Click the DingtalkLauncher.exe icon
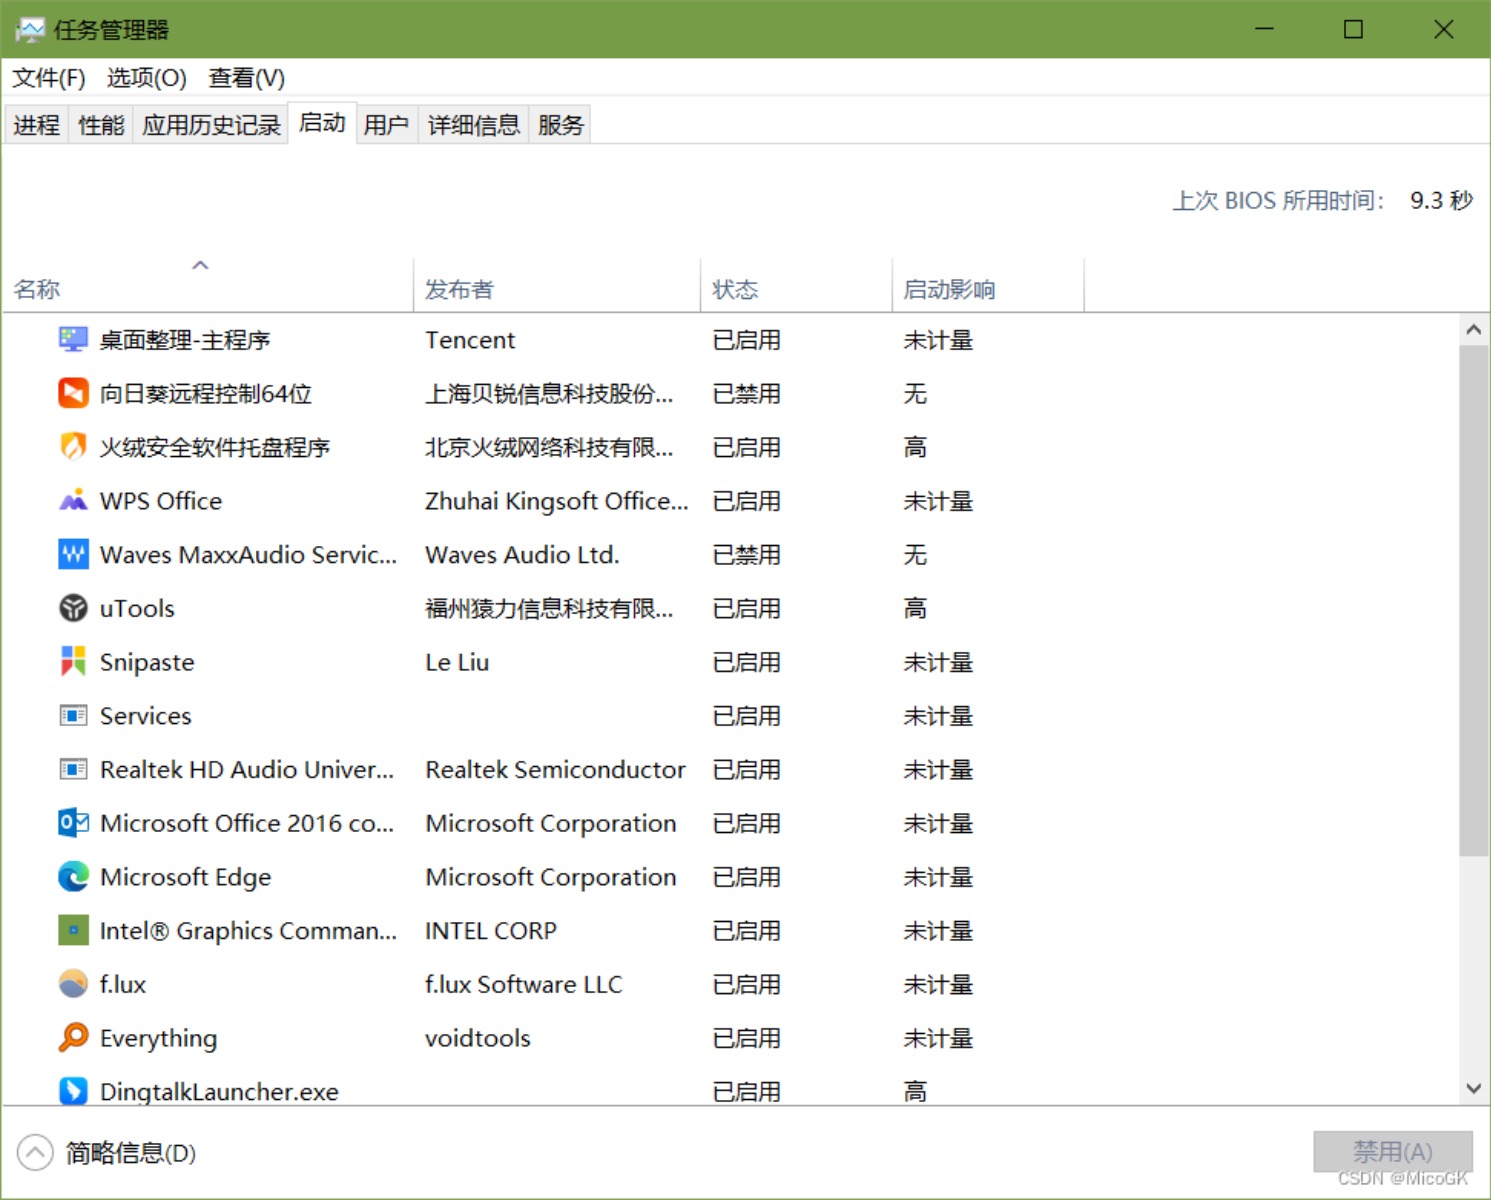This screenshot has width=1491, height=1200. point(73,1091)
